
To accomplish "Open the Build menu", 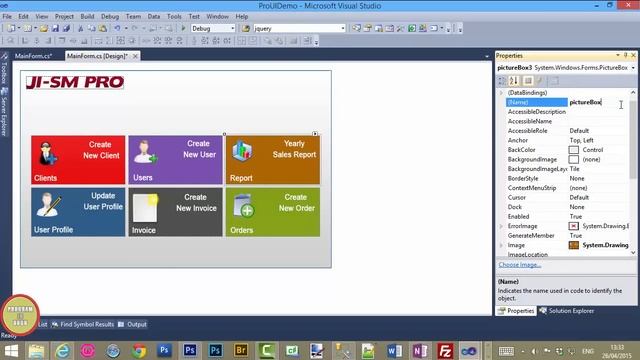I will (x=87, y=16).
